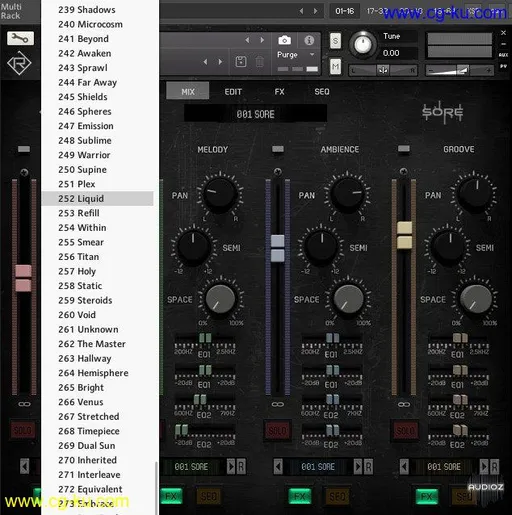Screen dimensions: 512x515
Task: Click previous multi rack arrow
Action: point(301,11)
